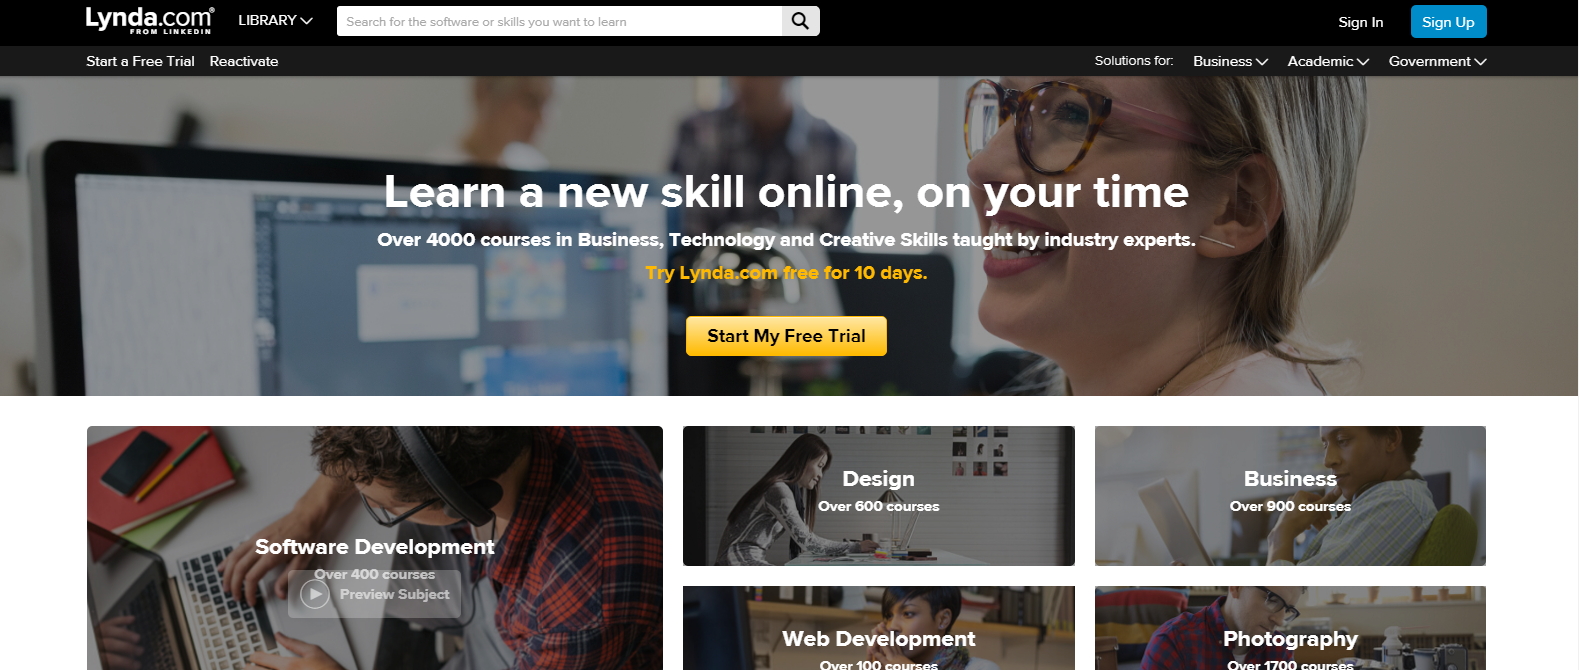Open the Photography category tile
Image resolution: width=1579 pixels, height=670 pixels.
click(1290, 628)
